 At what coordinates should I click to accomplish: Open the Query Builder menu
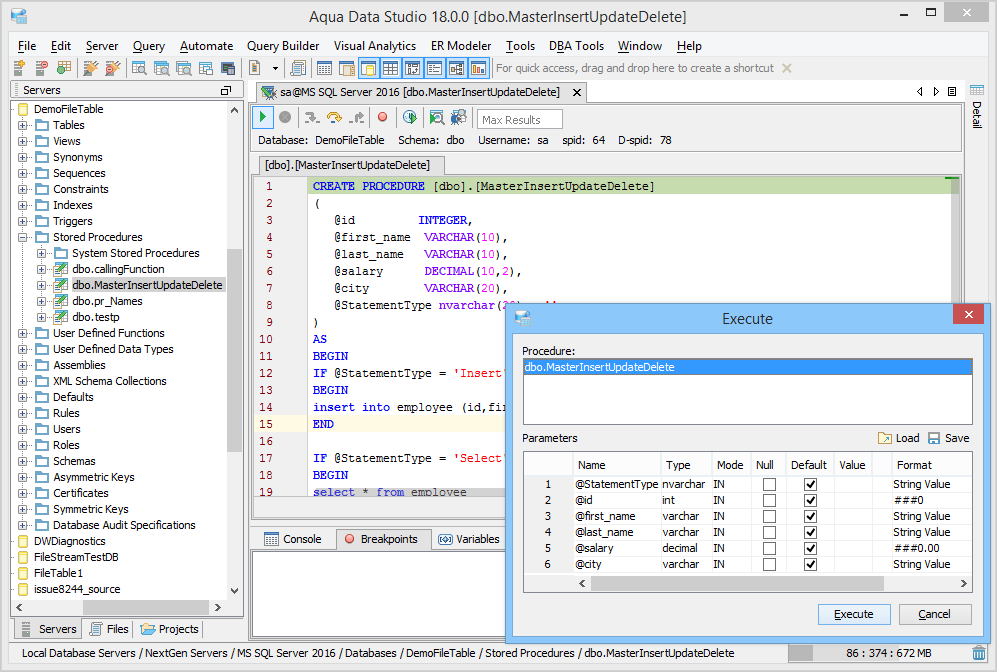(283, 46)
